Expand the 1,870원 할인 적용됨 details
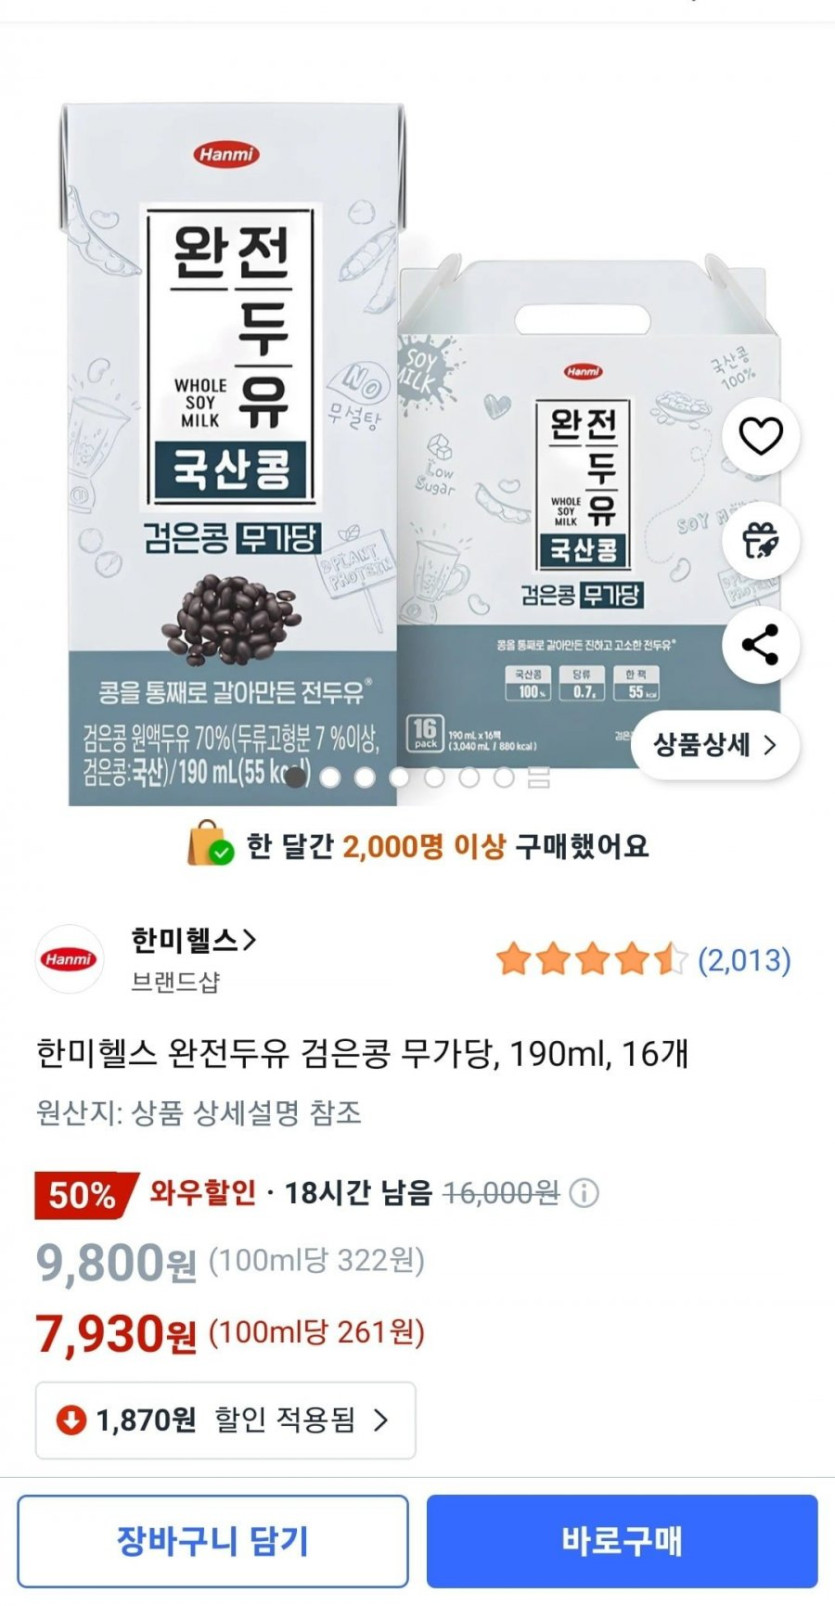The height and width of the screenshot is (1606, 835). 226,1420
